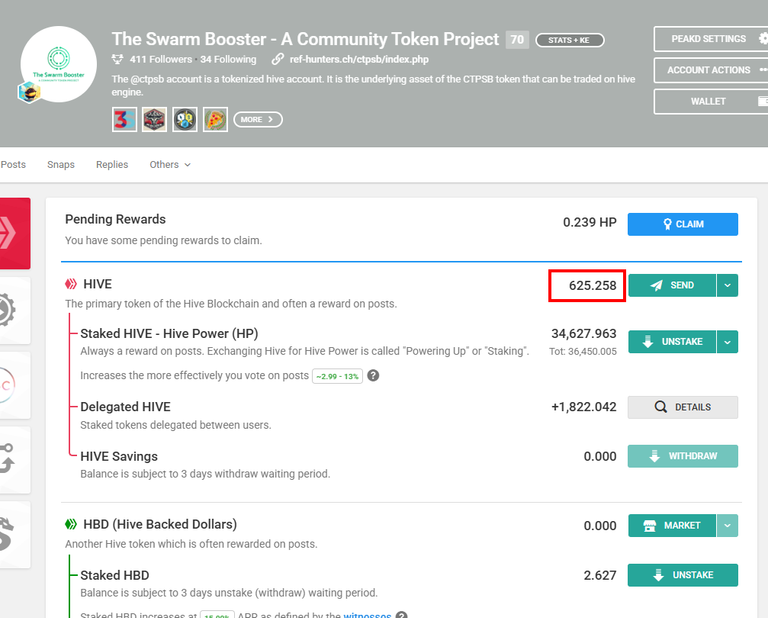Click the Hive Power amount 34,627.963
Image resolution: width=768 pixels, height=618 pixels.
point(584,333)
